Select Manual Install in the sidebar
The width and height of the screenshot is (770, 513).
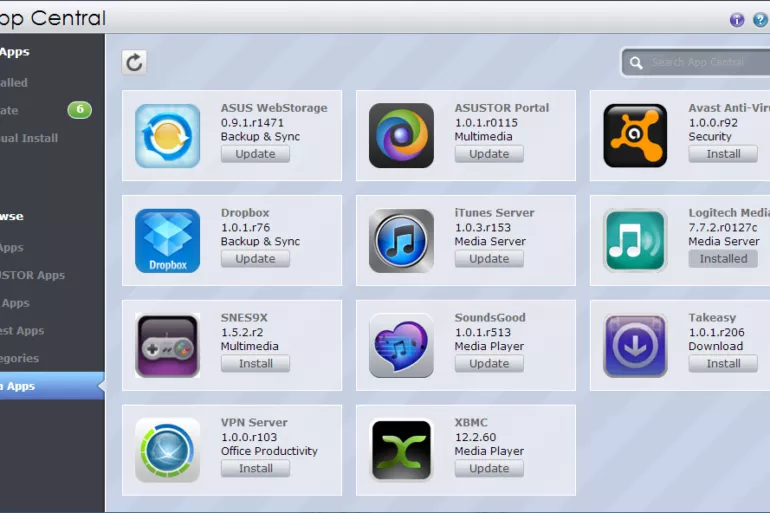coord(30,138)
